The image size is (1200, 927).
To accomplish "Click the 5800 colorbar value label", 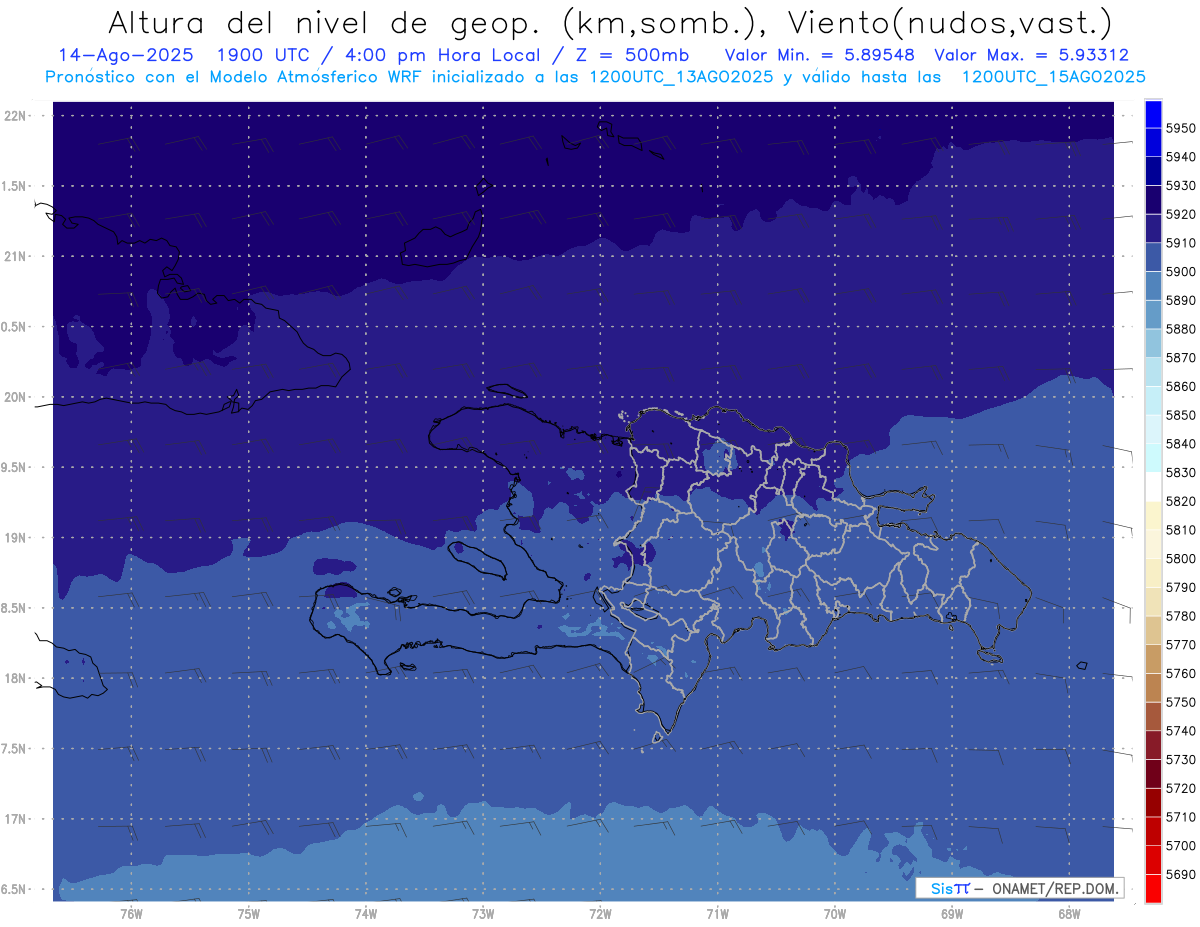I will point(1180,558).
